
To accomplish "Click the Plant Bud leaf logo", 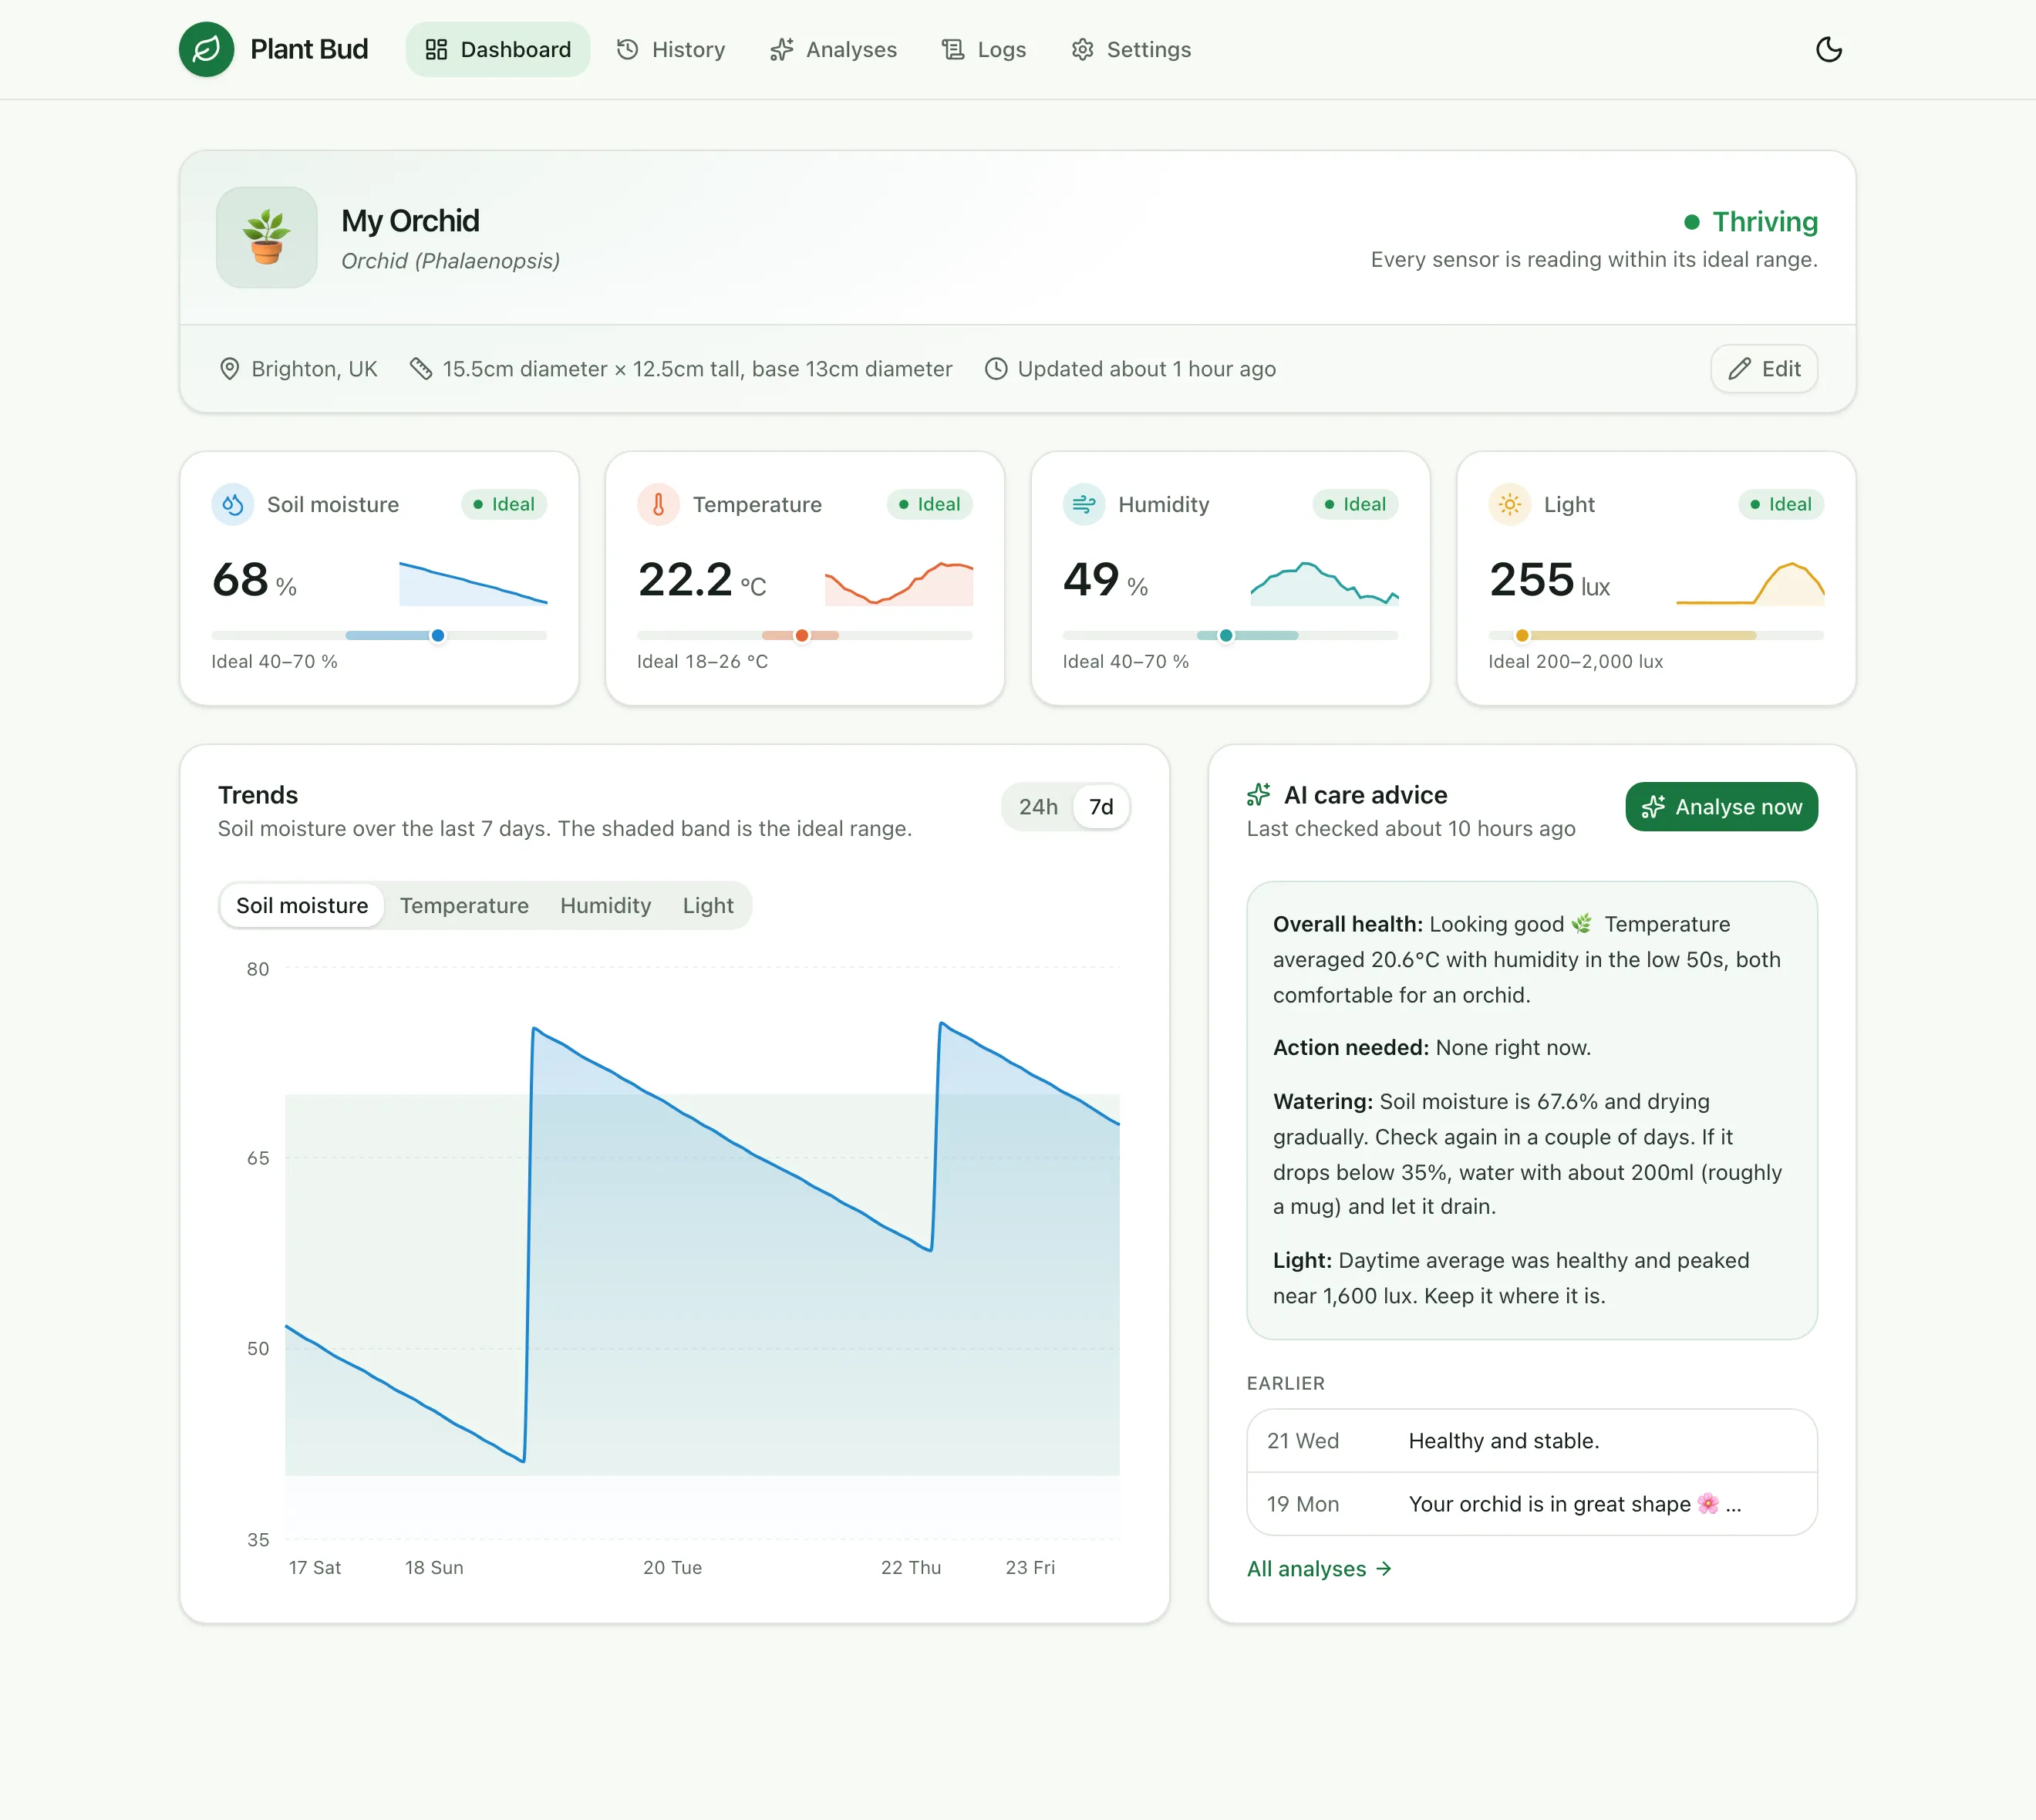I will [x=206, y=49].
